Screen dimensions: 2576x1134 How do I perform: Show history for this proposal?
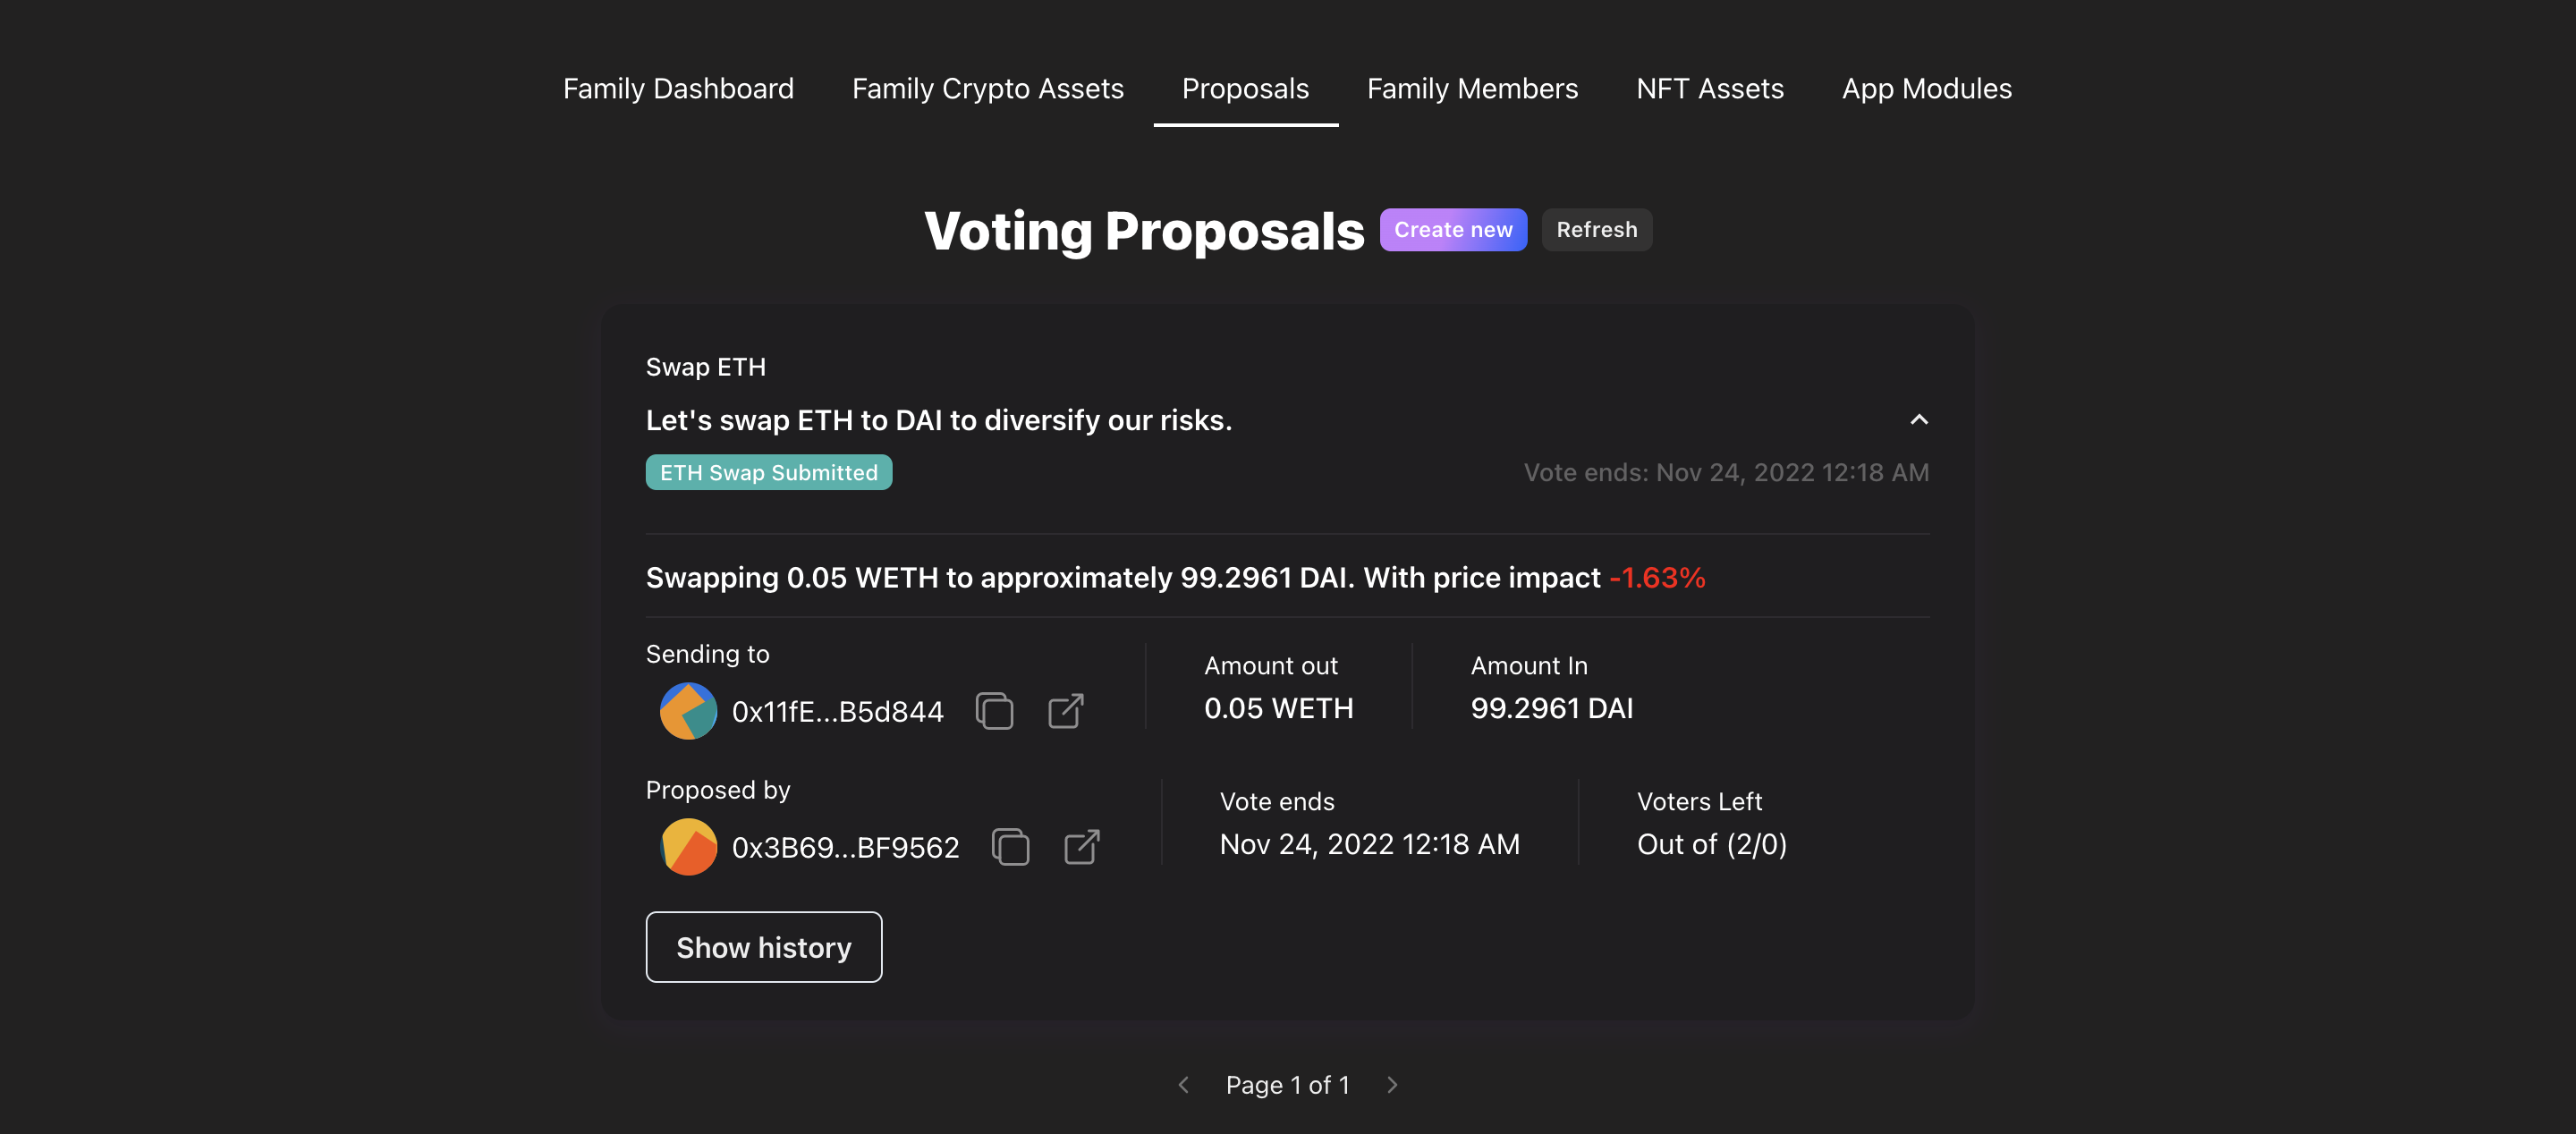(x=764, y=947)
